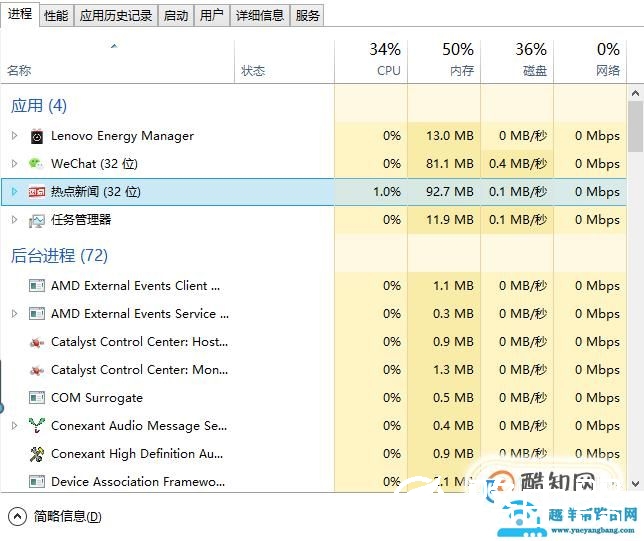Viewport: 644px width, 541px height.
Task: Select Catalyst Control Center: Mon name
Action: 139,370
